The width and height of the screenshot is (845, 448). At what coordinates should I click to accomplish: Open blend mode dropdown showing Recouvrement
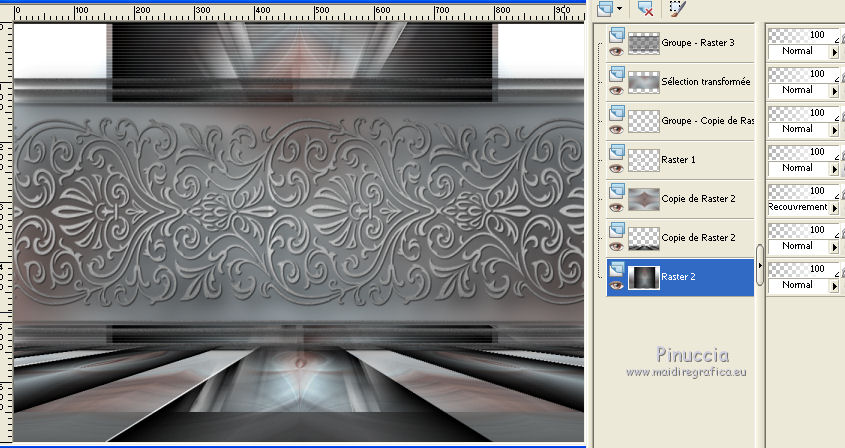834,207
